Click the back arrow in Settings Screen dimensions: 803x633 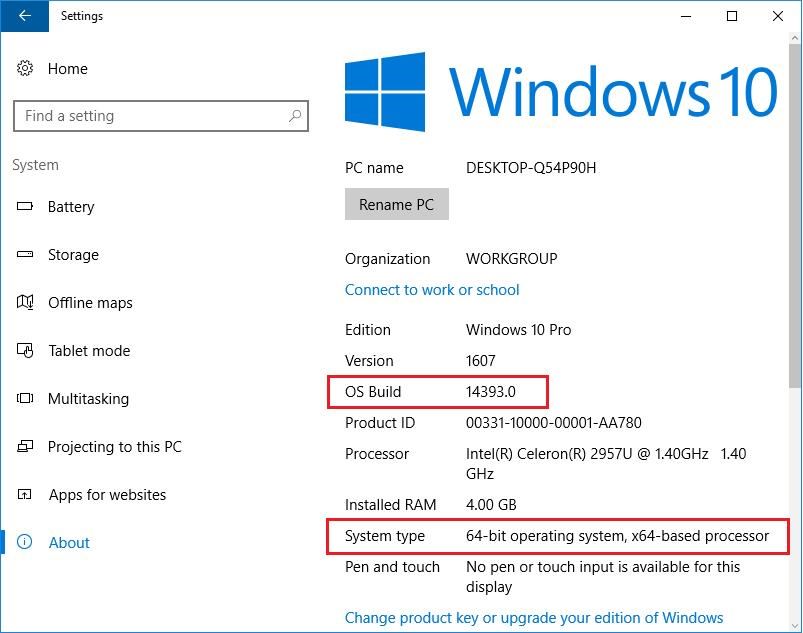click(24, 16)
